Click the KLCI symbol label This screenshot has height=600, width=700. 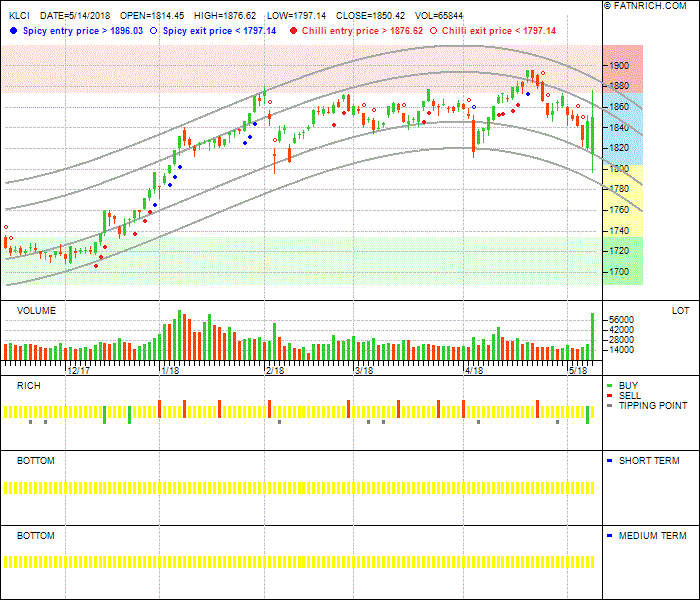tap(18, 17)
